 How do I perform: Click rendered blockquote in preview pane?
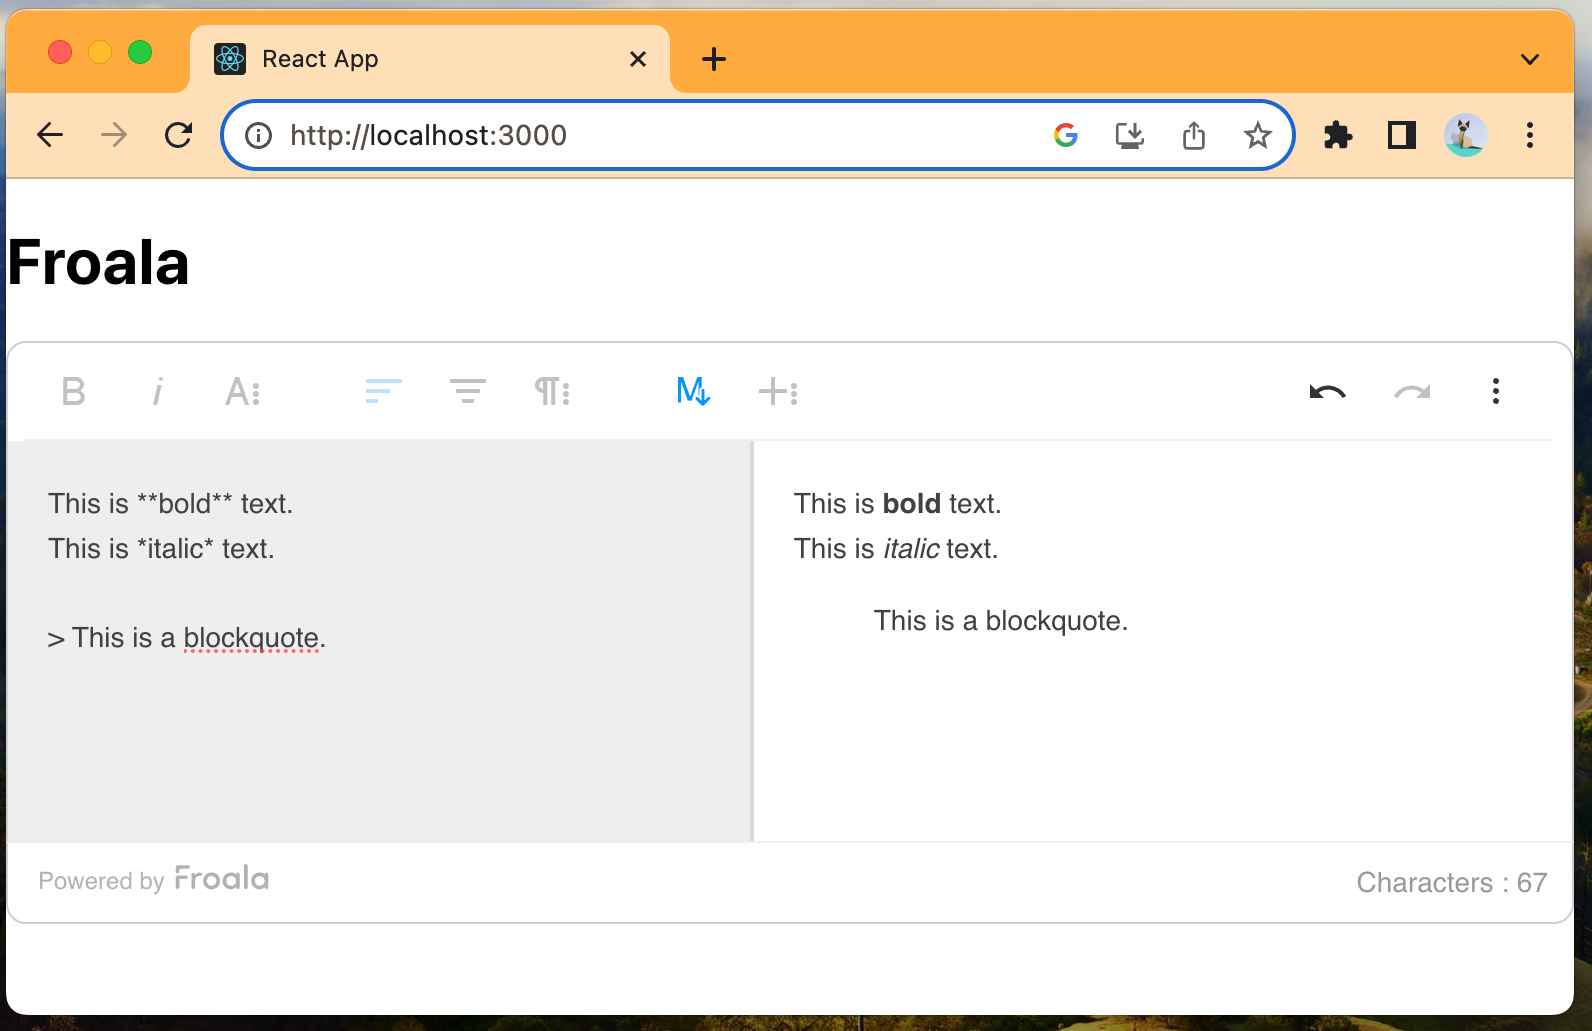1001,620
